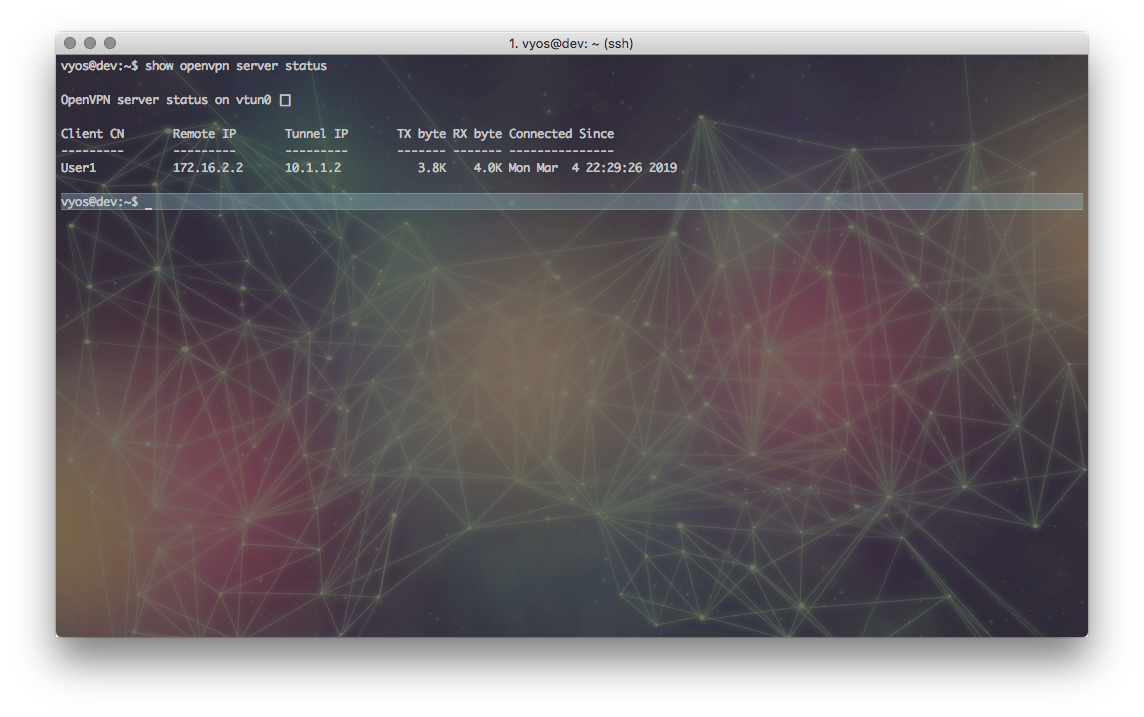Click the connection timestamp Mon Mar 4 22:29:26 2019
This screenshot has width=1144, height=717.
pyautogui.click(x=593, y=168)
